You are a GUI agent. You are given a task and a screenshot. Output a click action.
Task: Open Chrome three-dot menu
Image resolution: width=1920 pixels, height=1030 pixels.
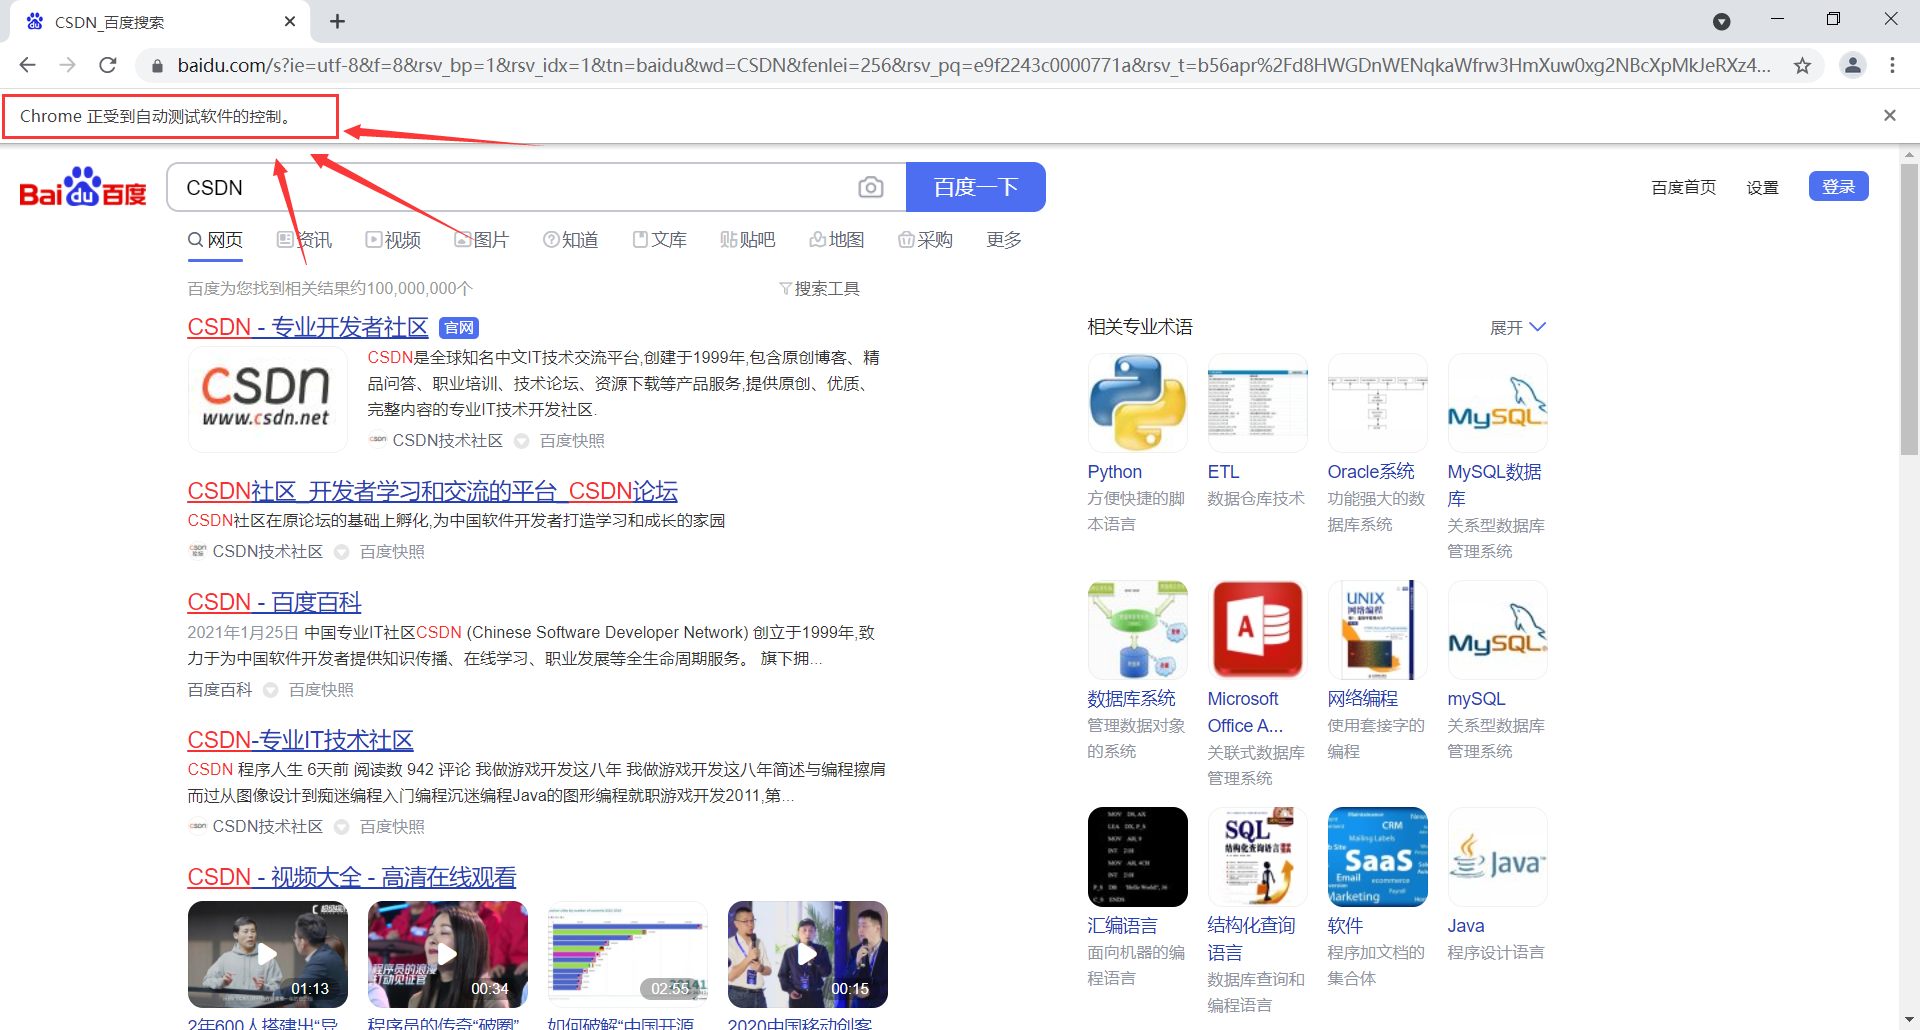1892,65
